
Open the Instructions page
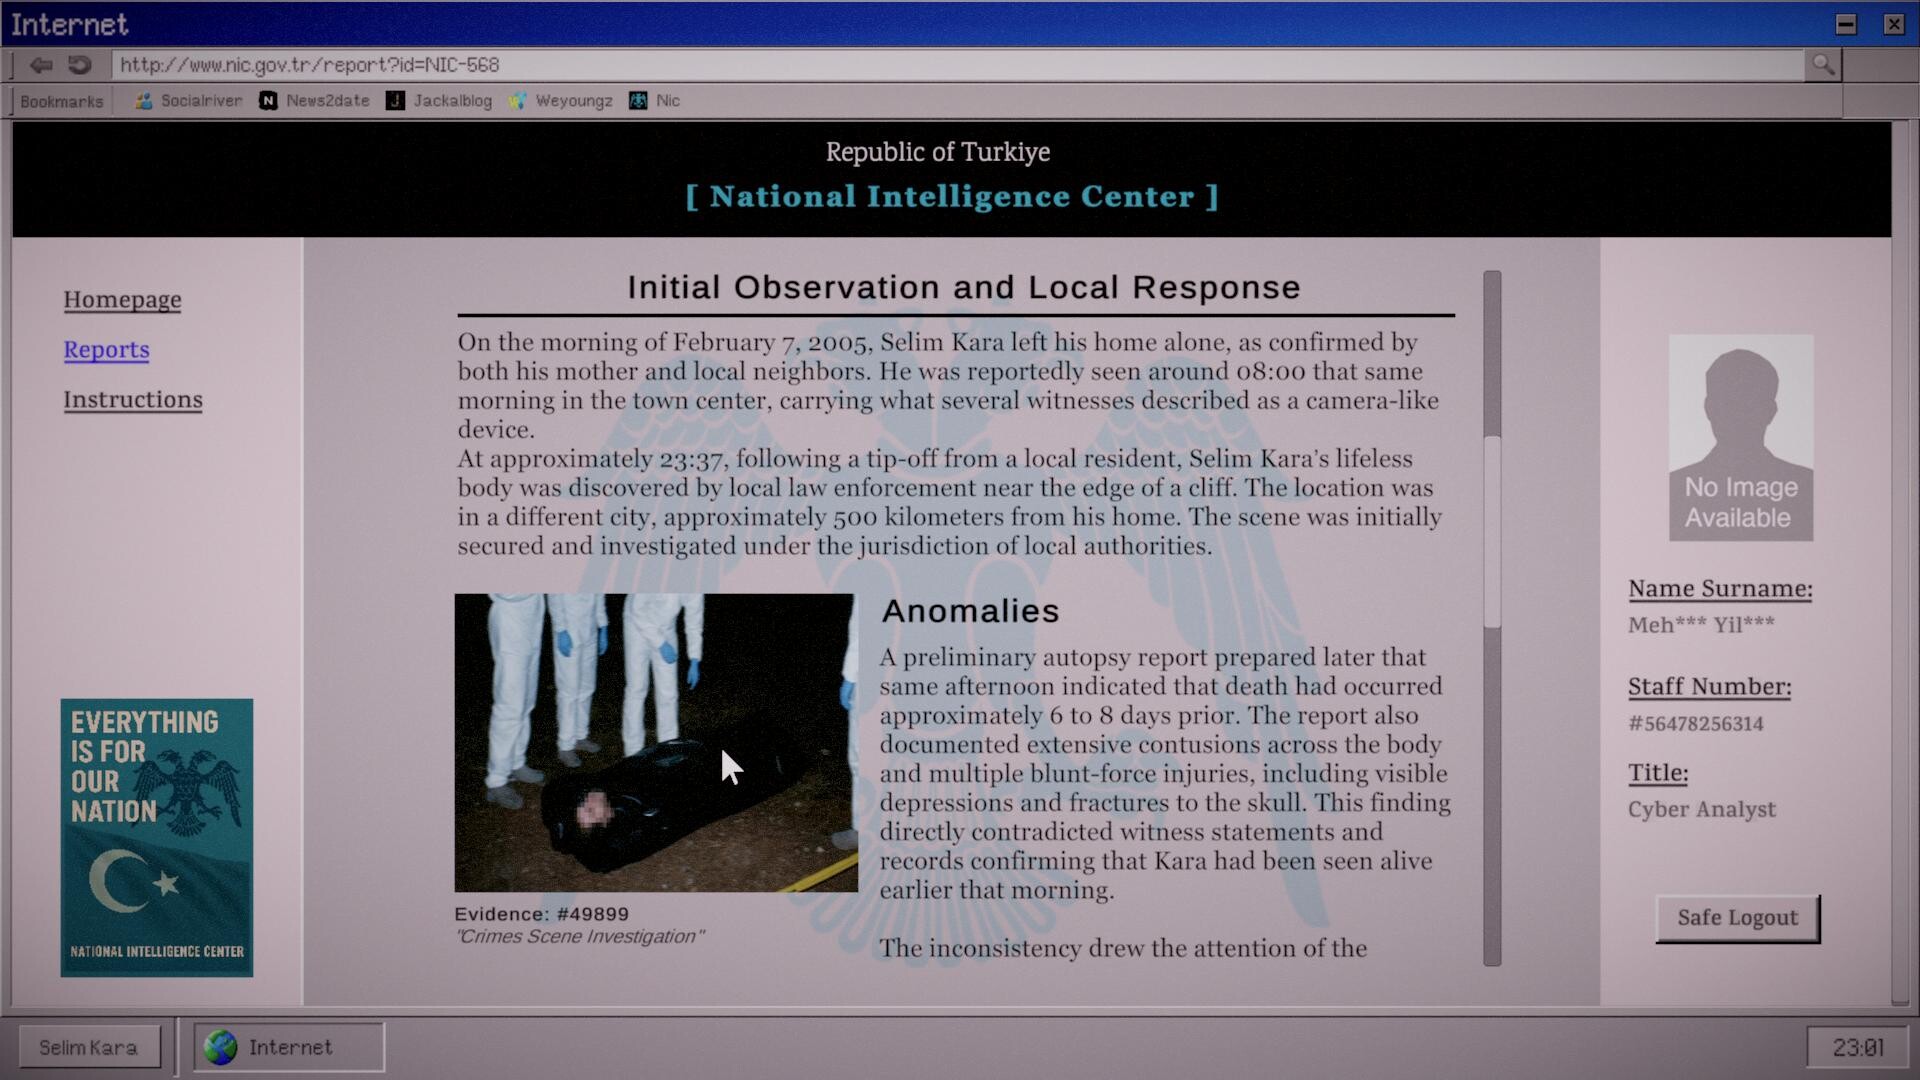[133, 399]
